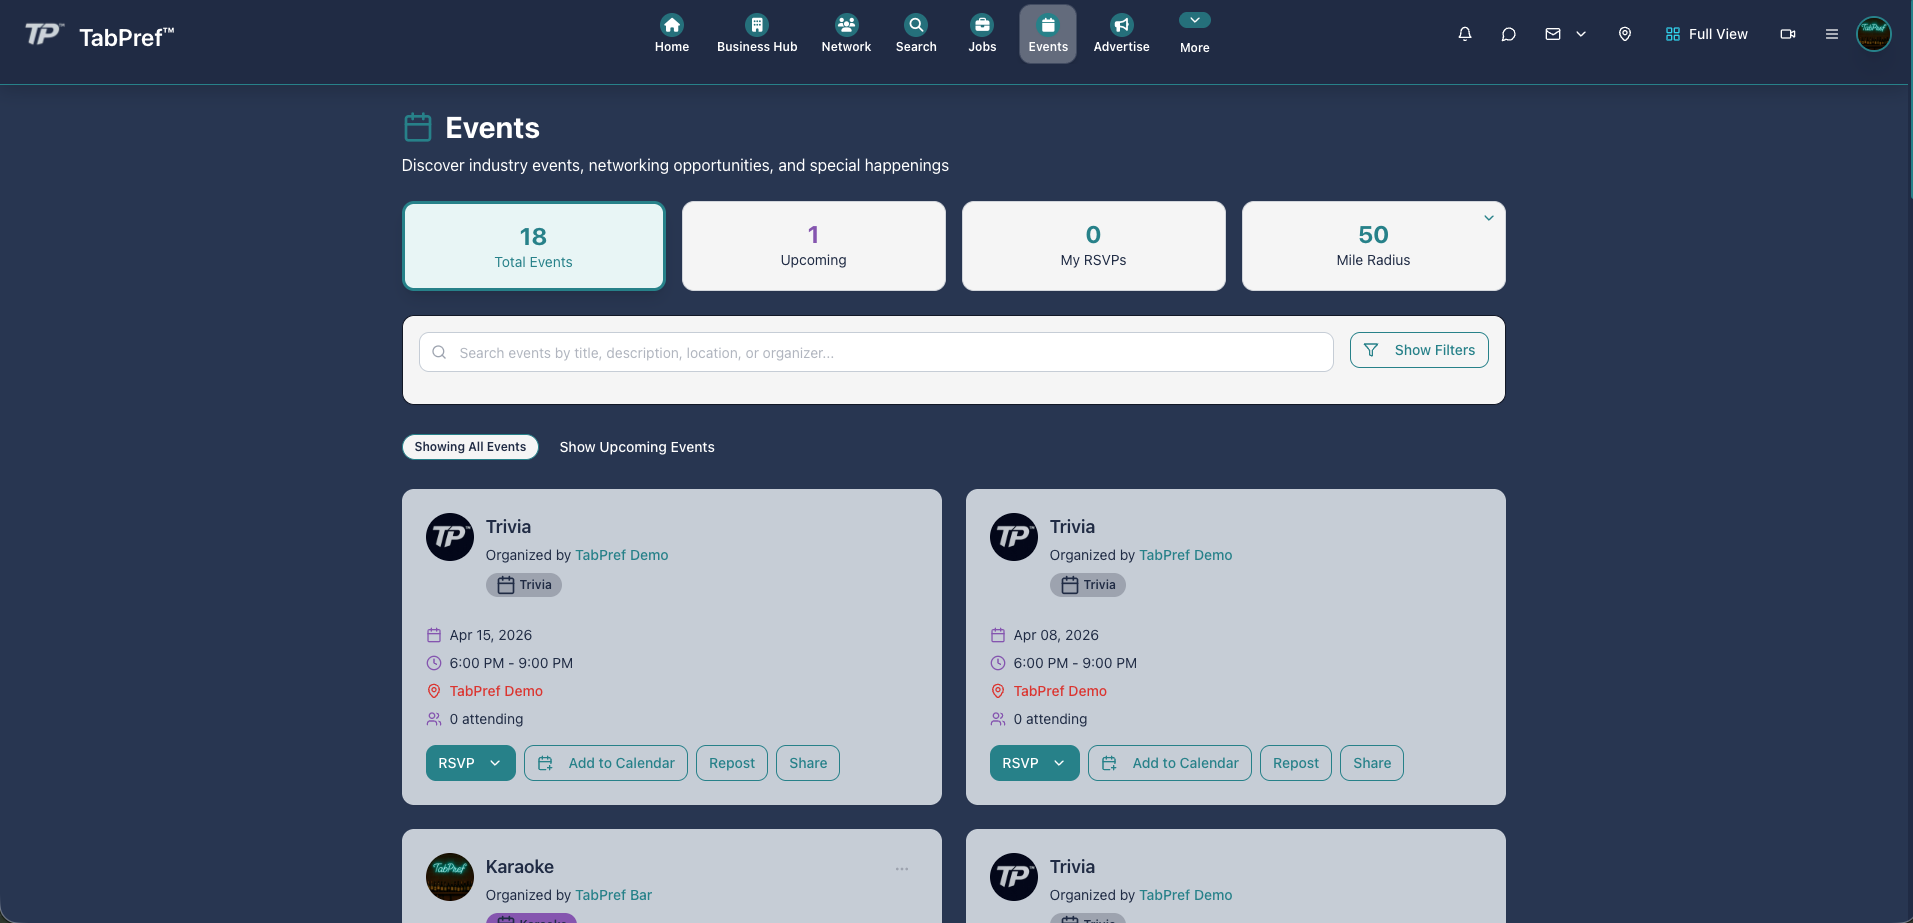
Task: Open the Karaoke card three-dot menu
Action: [x=902, y=869]
